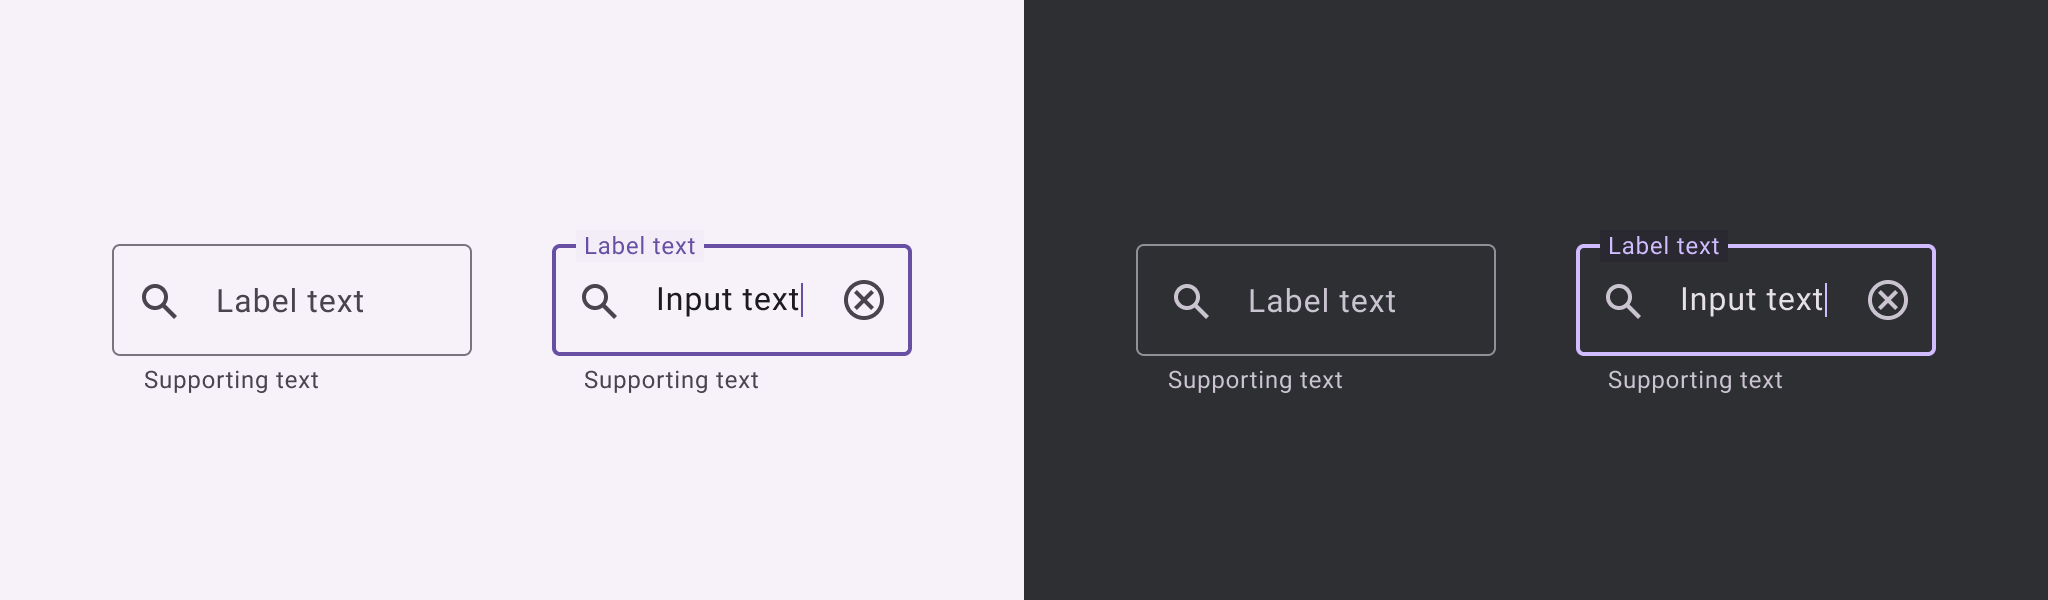Focus the dark theme 'Label text' placeholder field
The height and width of the screenshot is (600, 2048).
tap(1322, 301)
